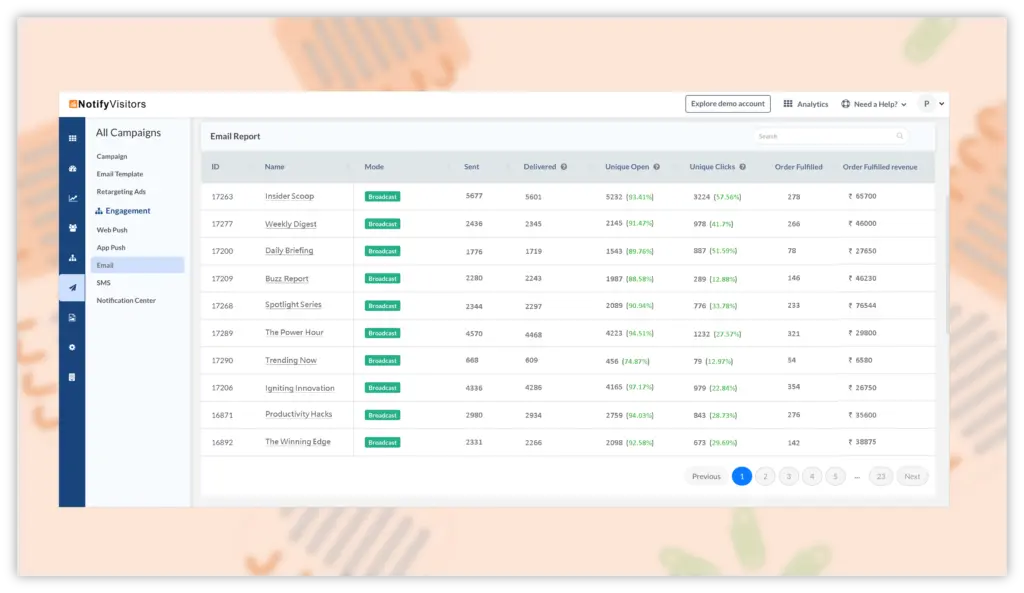Open the Insider Scoop campaign link
Image resolution: width=1024 pixels, height=593 pixels.
289,196
